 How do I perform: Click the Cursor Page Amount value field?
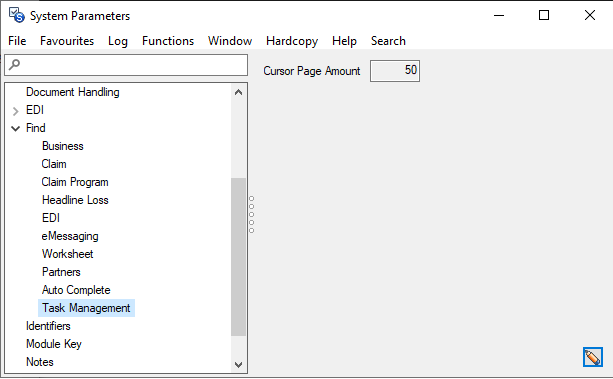pyautogui.click(x=395, y=71)
